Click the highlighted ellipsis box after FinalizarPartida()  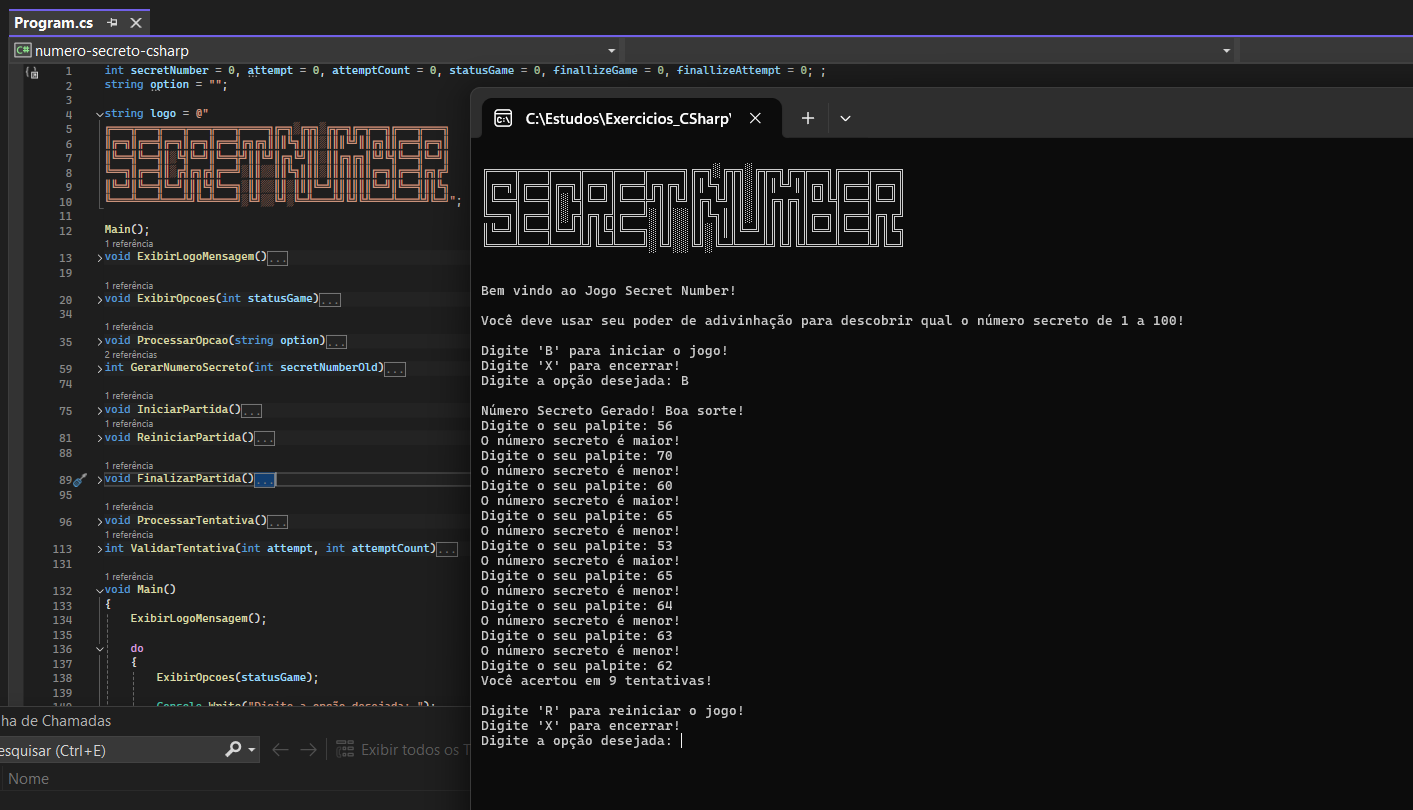coord(265,480)
